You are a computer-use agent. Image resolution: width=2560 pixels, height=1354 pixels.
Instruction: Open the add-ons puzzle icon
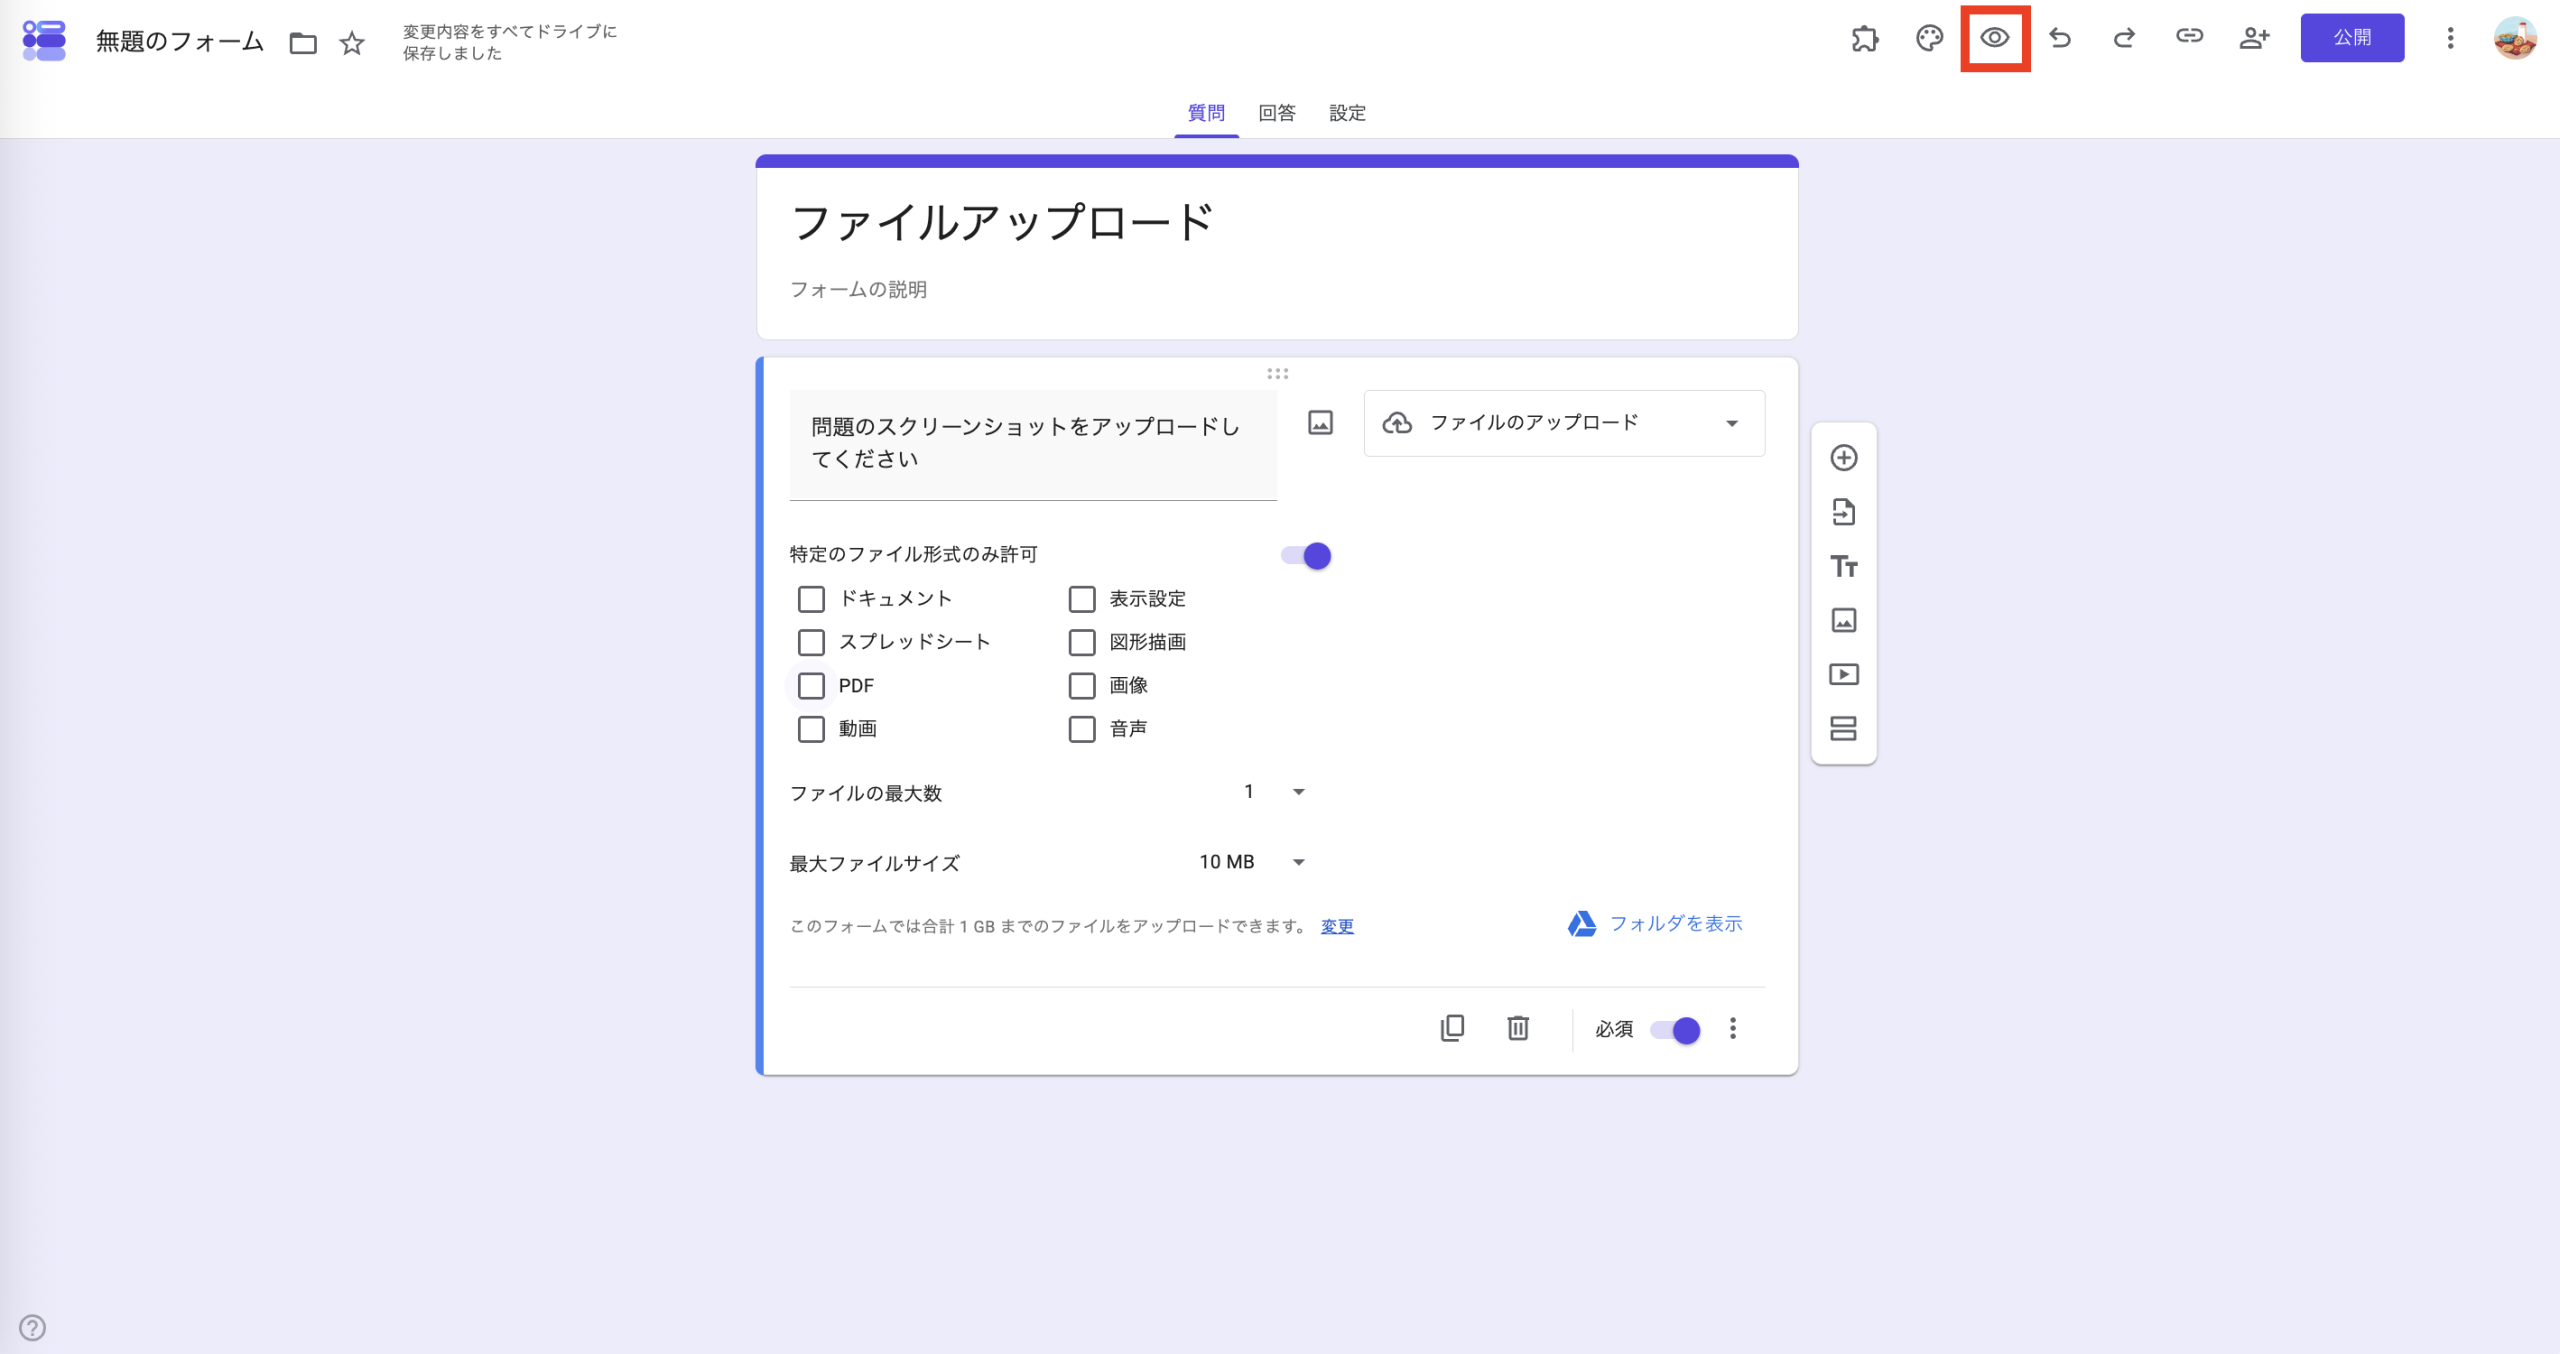click(x=1865, y=39)
